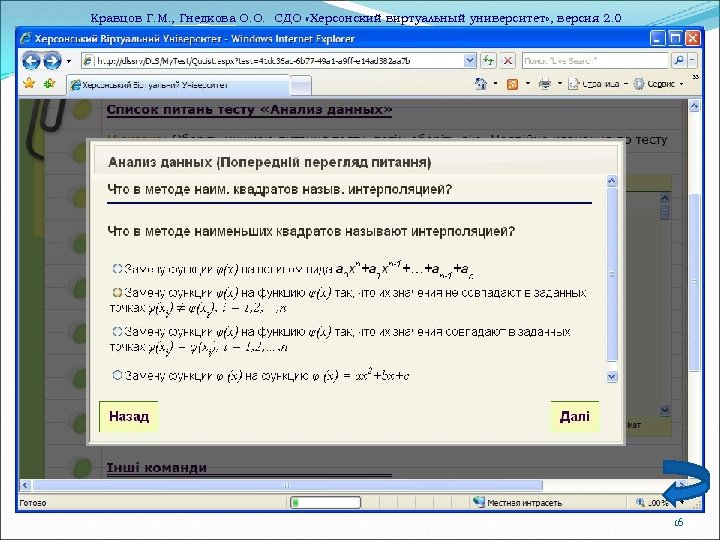Select the polynomial a0x^n answer option

[117, 269]
